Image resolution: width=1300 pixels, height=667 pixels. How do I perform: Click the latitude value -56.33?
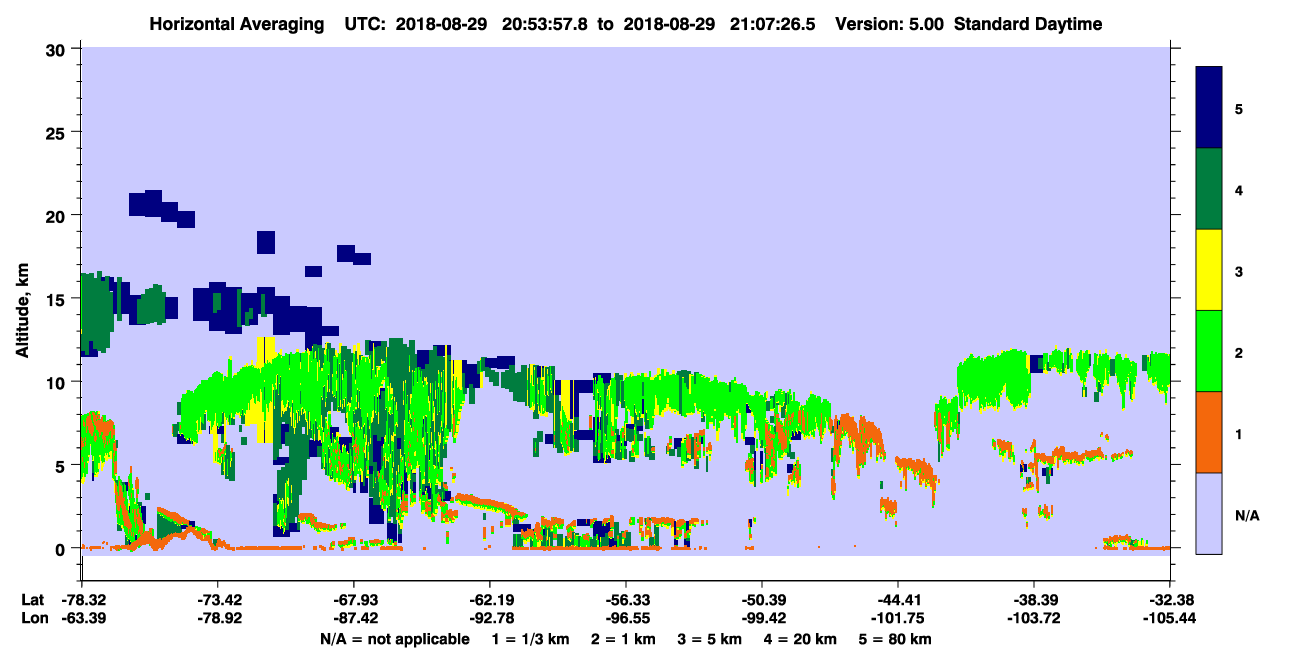point(626,600)
